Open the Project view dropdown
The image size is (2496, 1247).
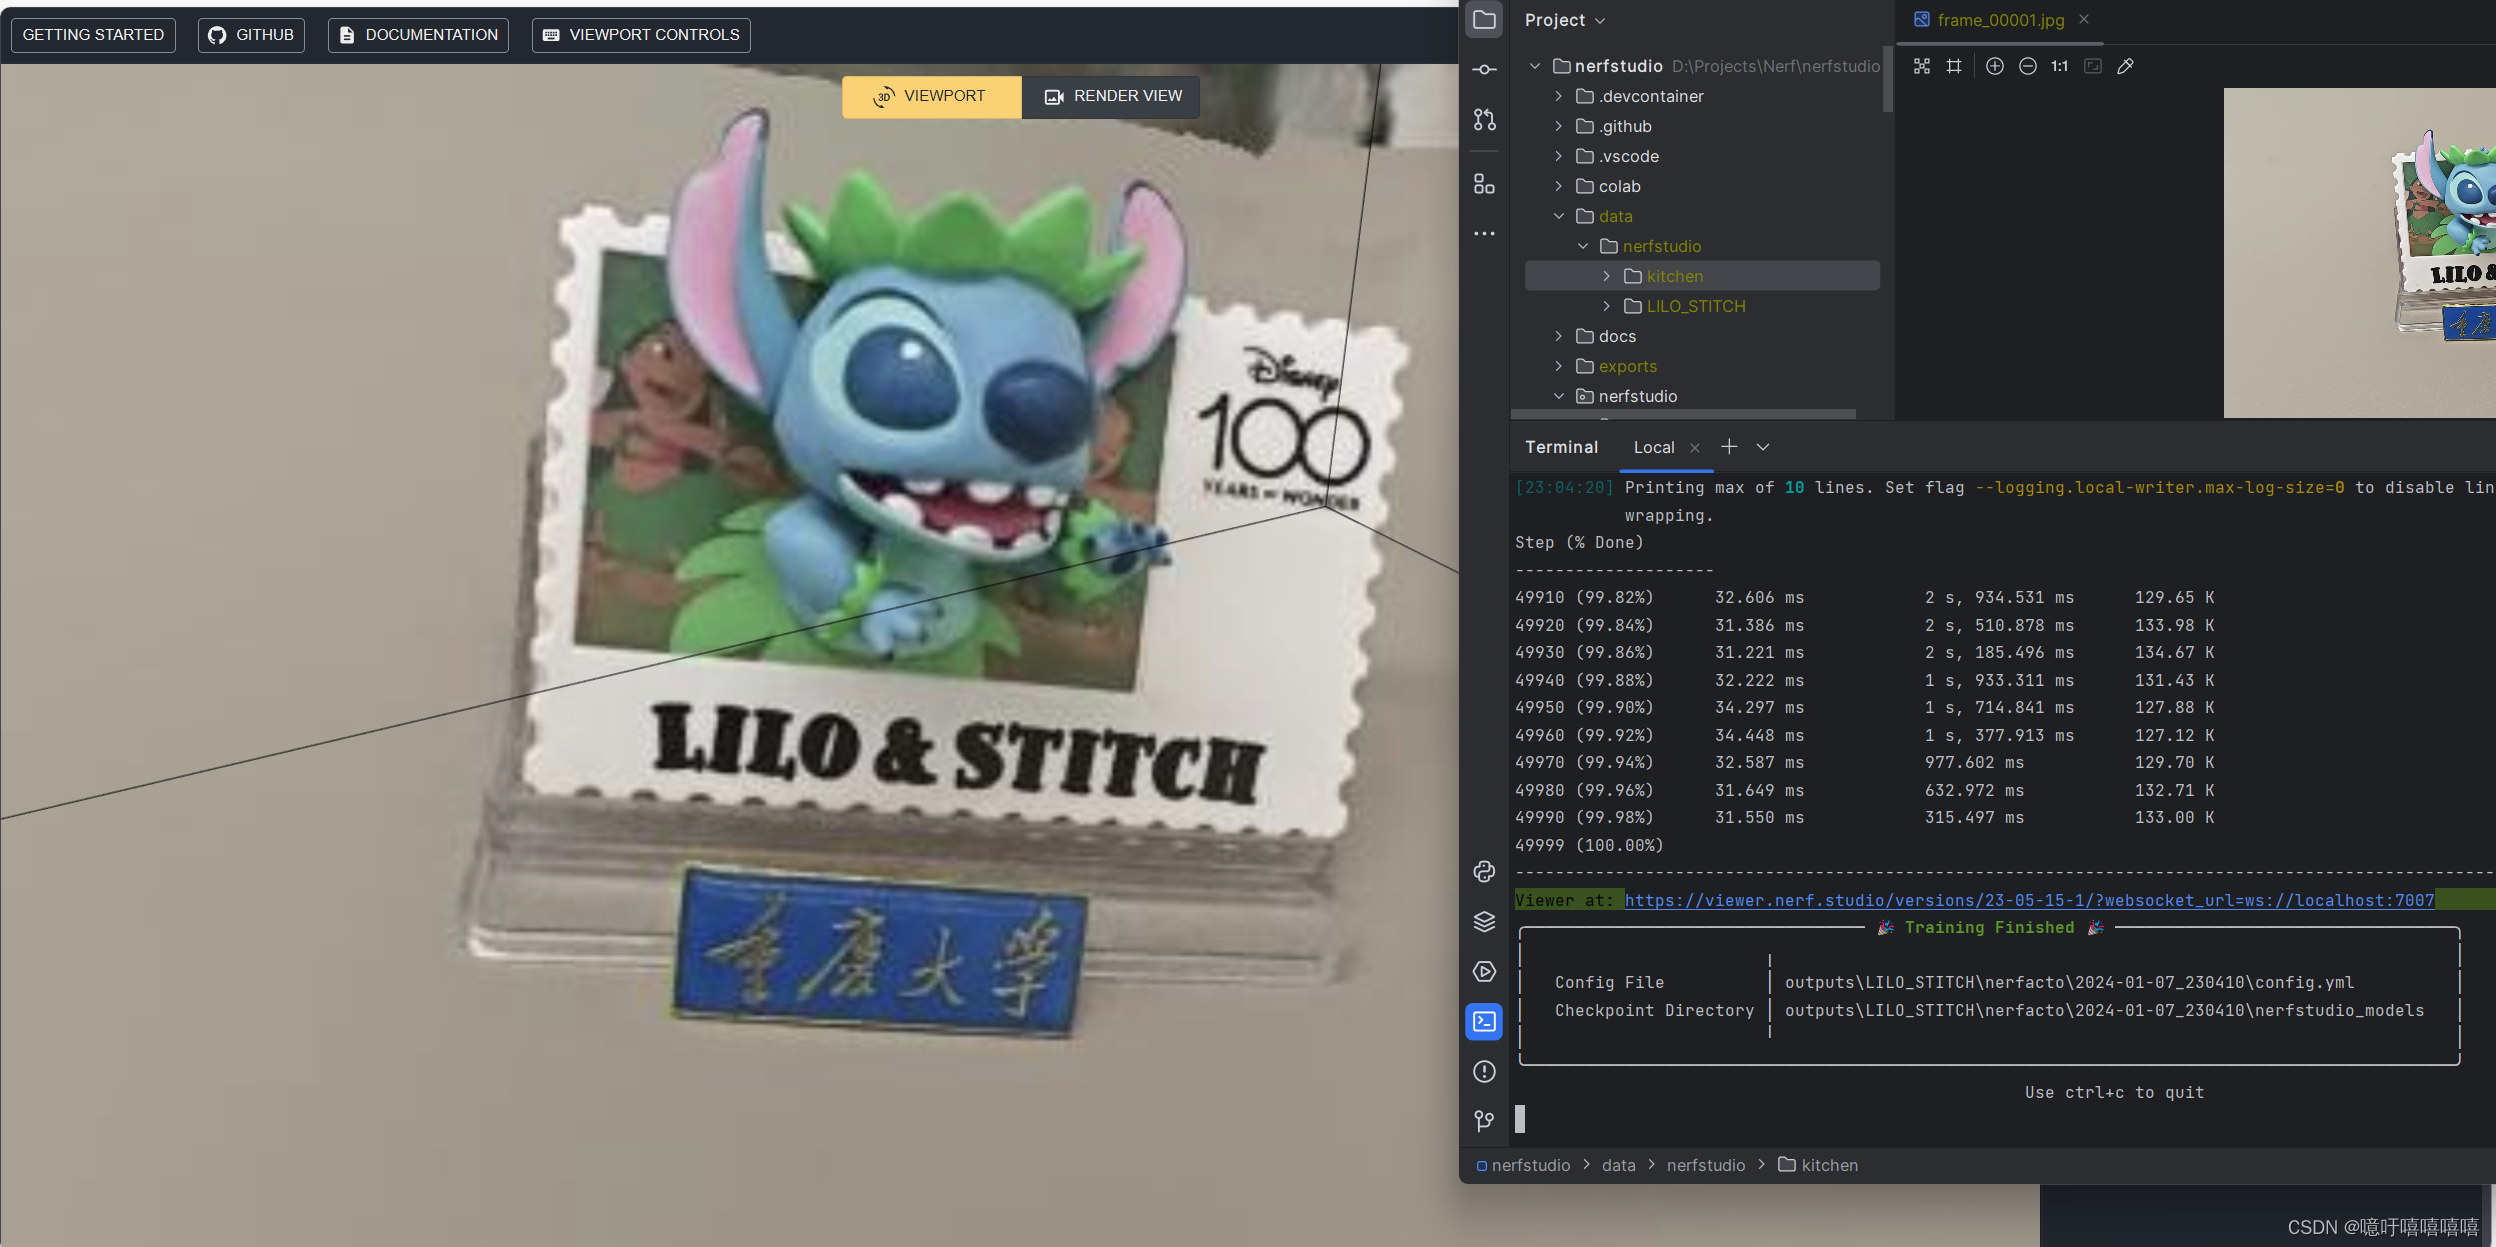(1565, 20)
